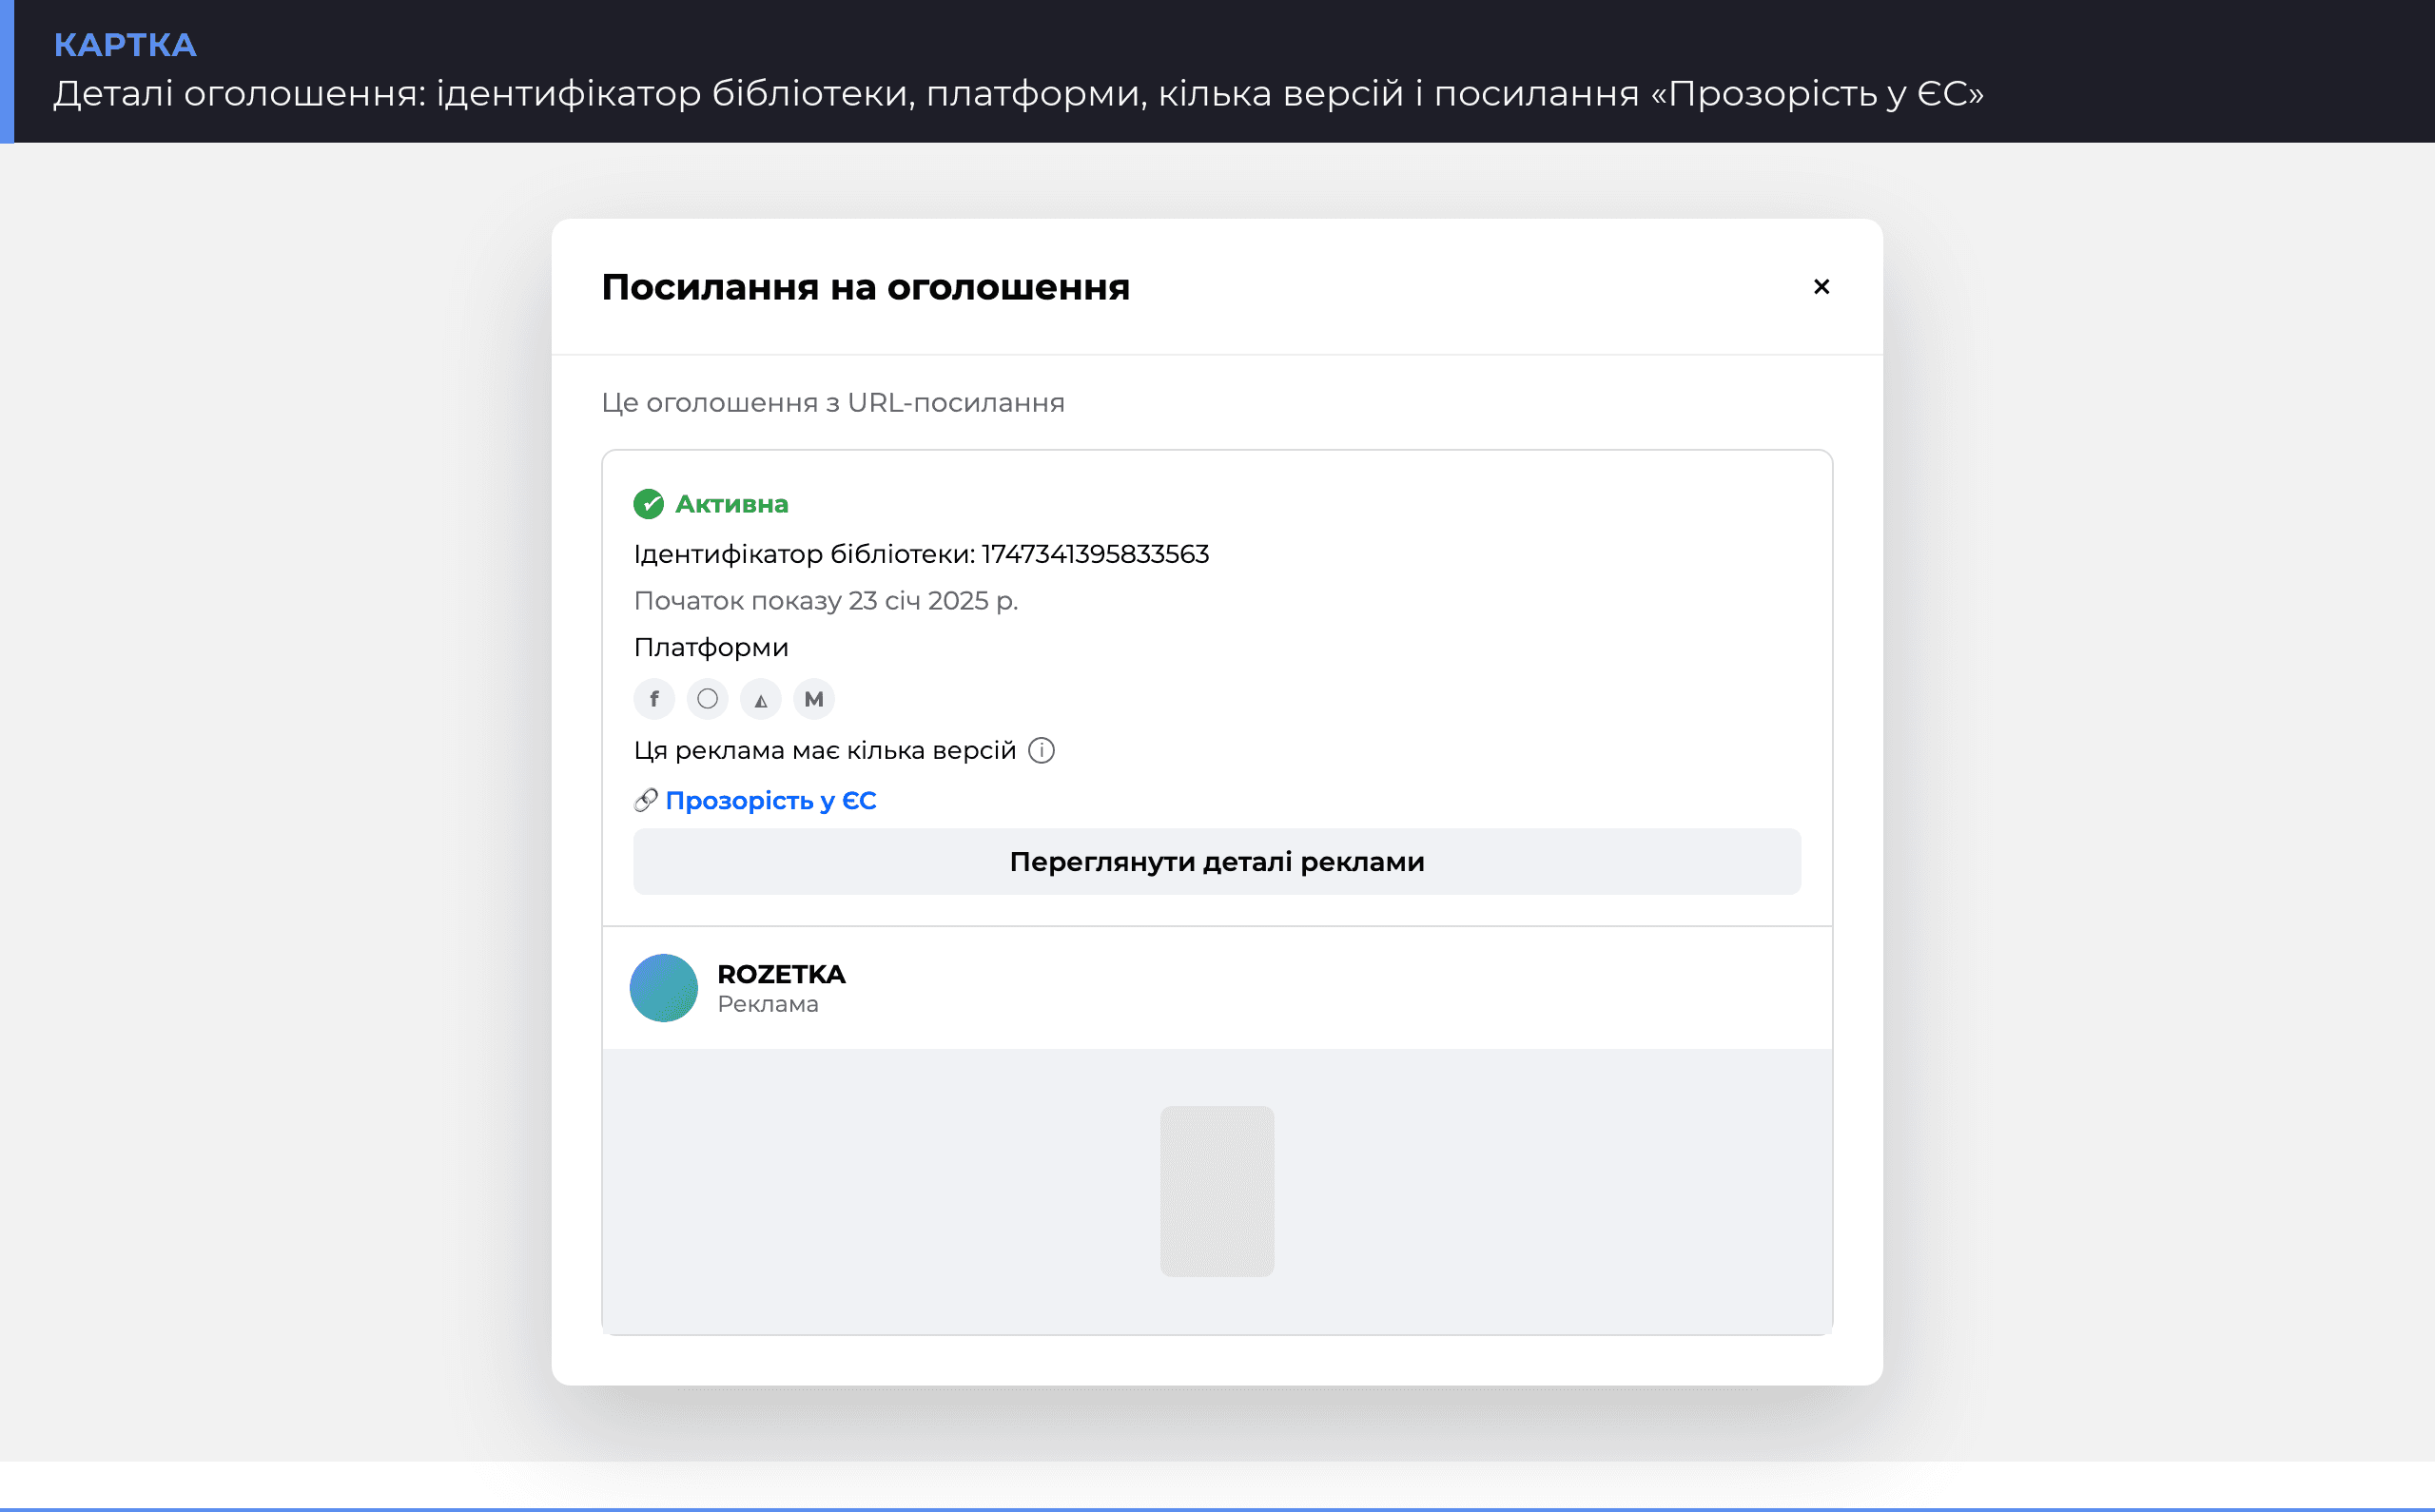2435x1512 pixels.
Task: Close the «Посилання на оголошення» dialog
Action: [x=1821, y=287]
